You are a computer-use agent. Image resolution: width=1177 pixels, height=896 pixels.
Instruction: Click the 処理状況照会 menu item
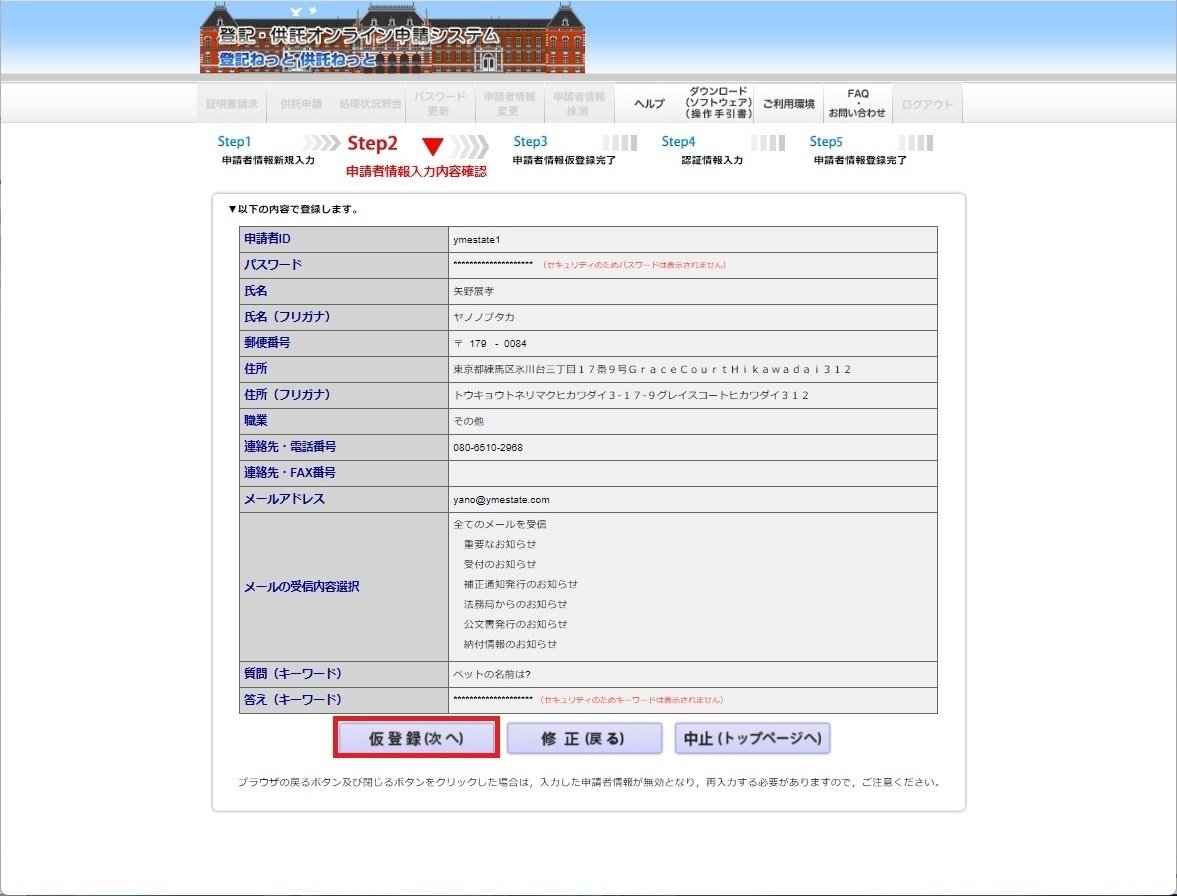pos(370,104)
